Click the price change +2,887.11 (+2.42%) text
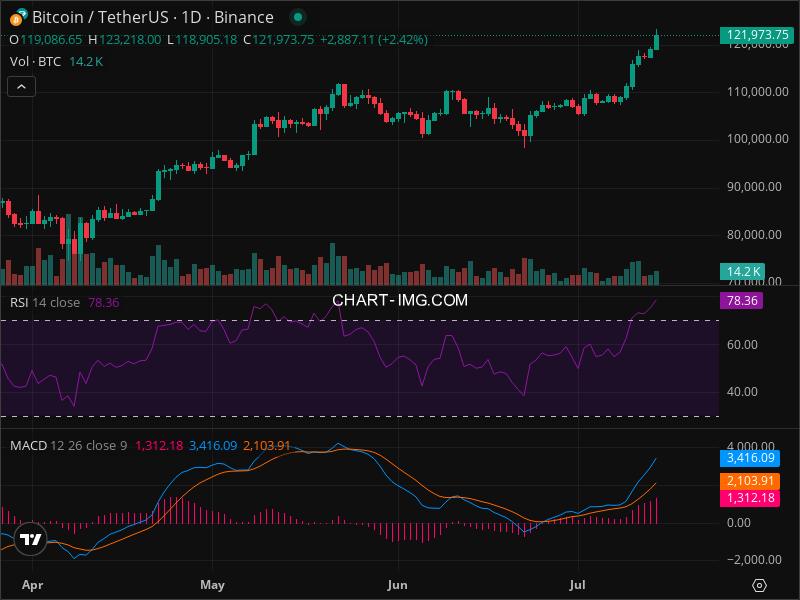This screenshot has width=800, height=600. tap(374, 40)
